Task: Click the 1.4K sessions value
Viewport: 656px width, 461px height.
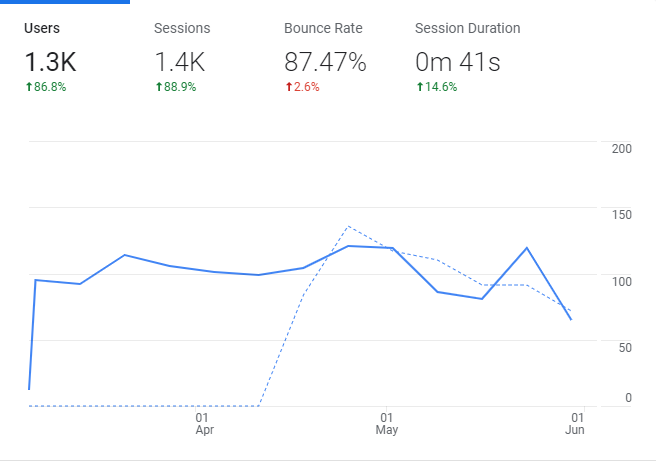Action: click(x=180, y=62)
